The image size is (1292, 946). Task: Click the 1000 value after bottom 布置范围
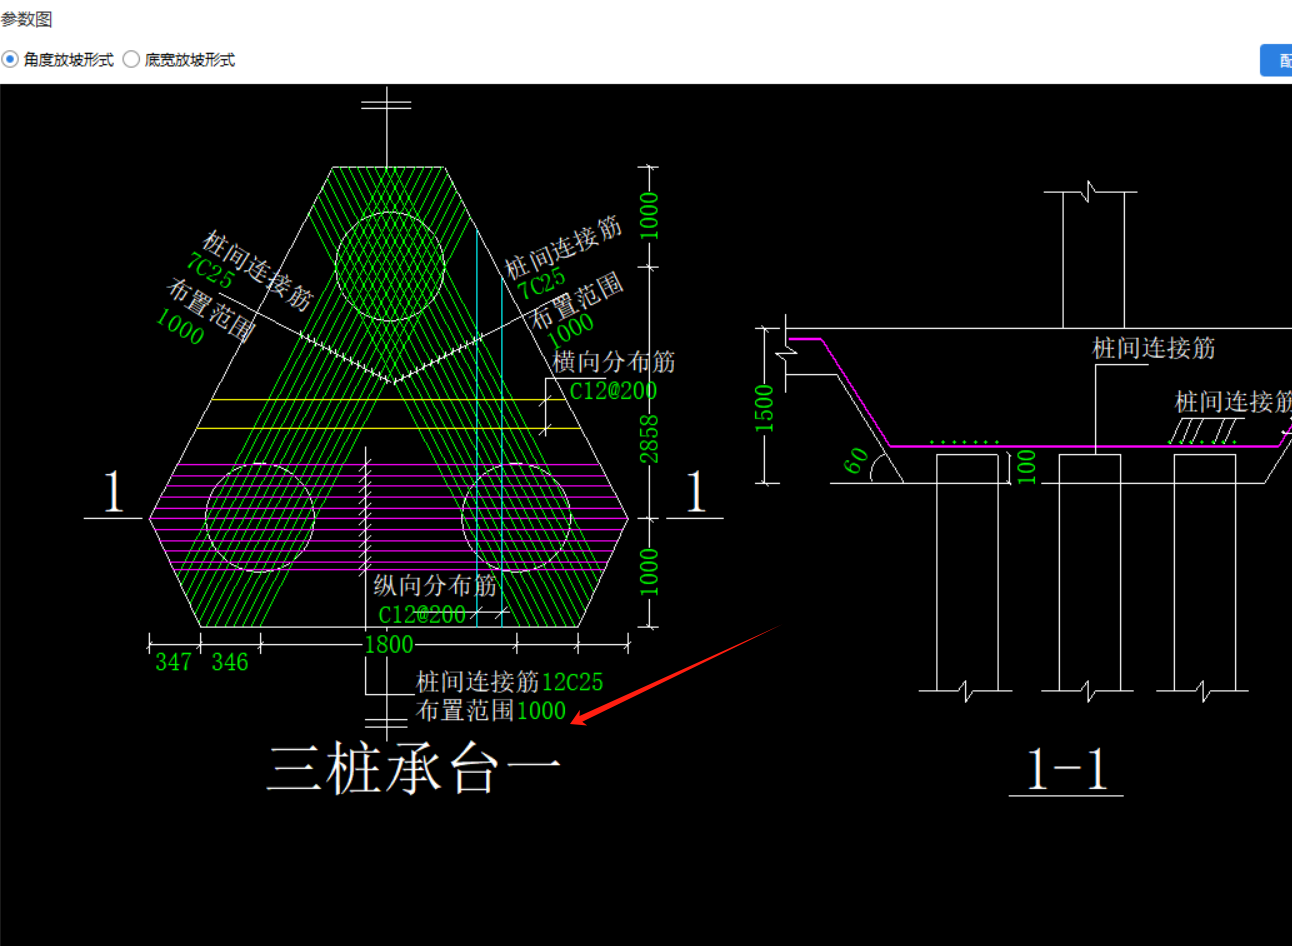click(541, 711)
